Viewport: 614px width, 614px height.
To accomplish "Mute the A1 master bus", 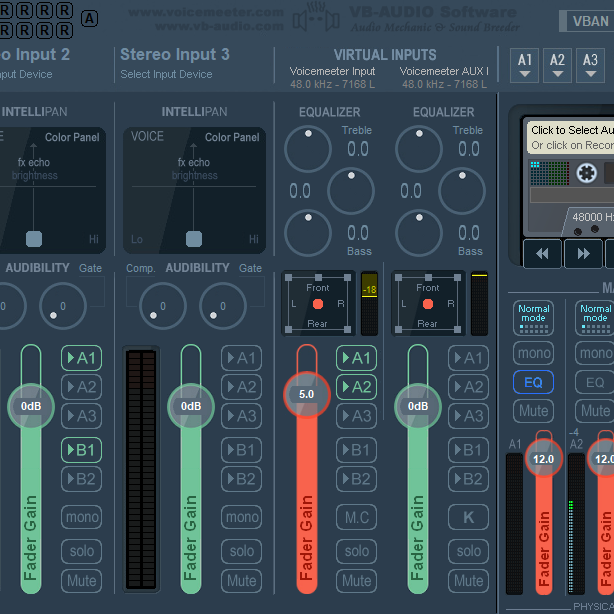I will (x=533, y=411).
